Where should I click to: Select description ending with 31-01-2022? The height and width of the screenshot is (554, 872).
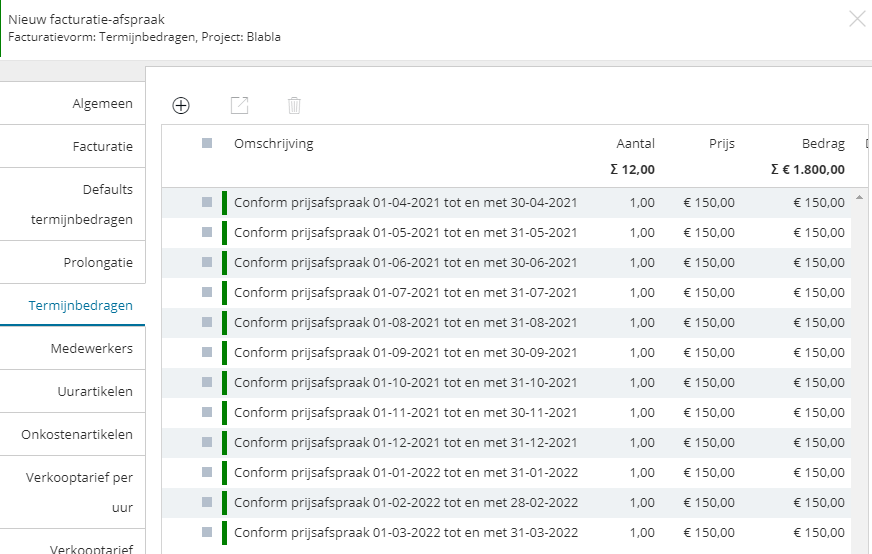pos(406,473)
